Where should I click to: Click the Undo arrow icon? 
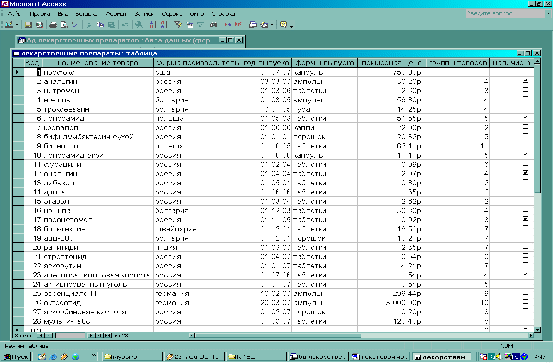point(125,25)
